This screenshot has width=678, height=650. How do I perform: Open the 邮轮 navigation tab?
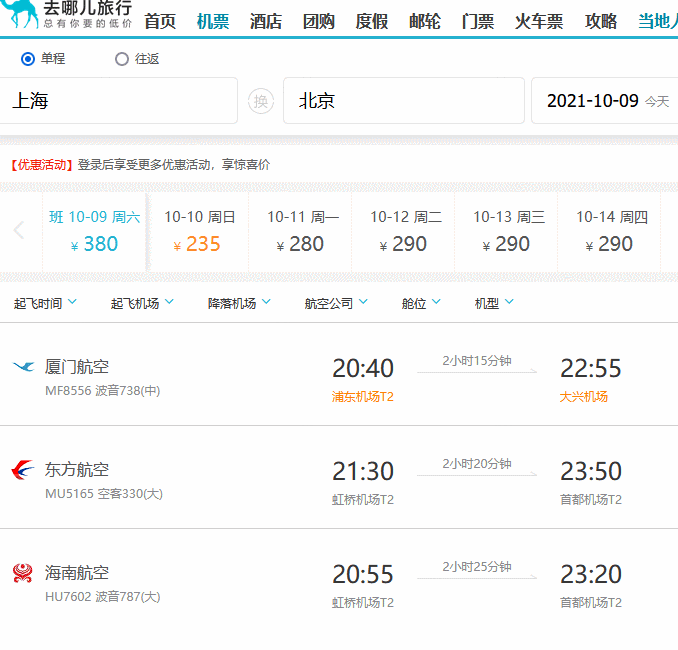tap(425, 21)
